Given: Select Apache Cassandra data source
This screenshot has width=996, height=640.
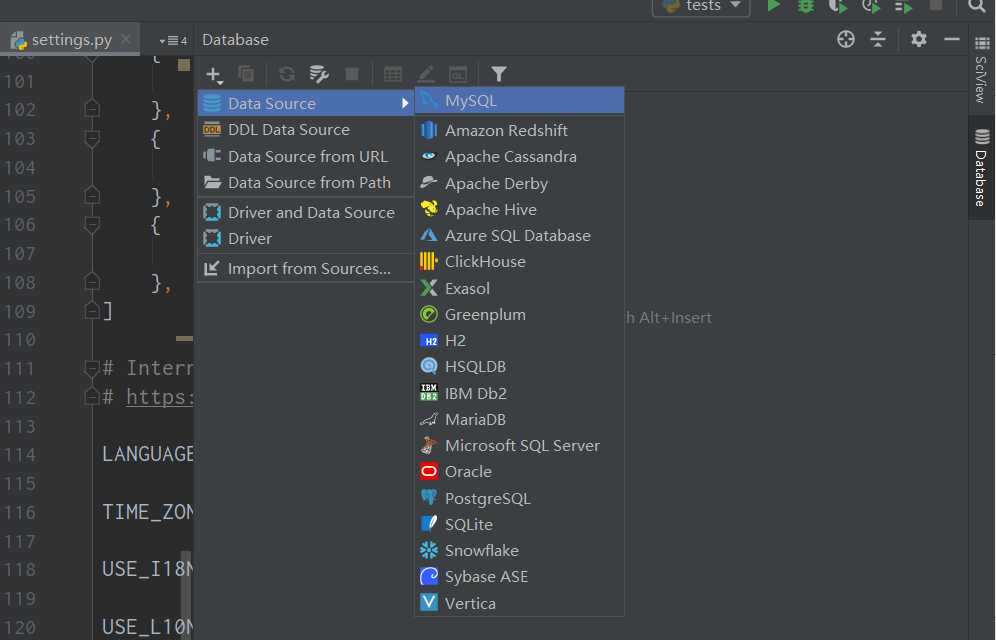Looking at the screenshot, I should pos(520,157).
